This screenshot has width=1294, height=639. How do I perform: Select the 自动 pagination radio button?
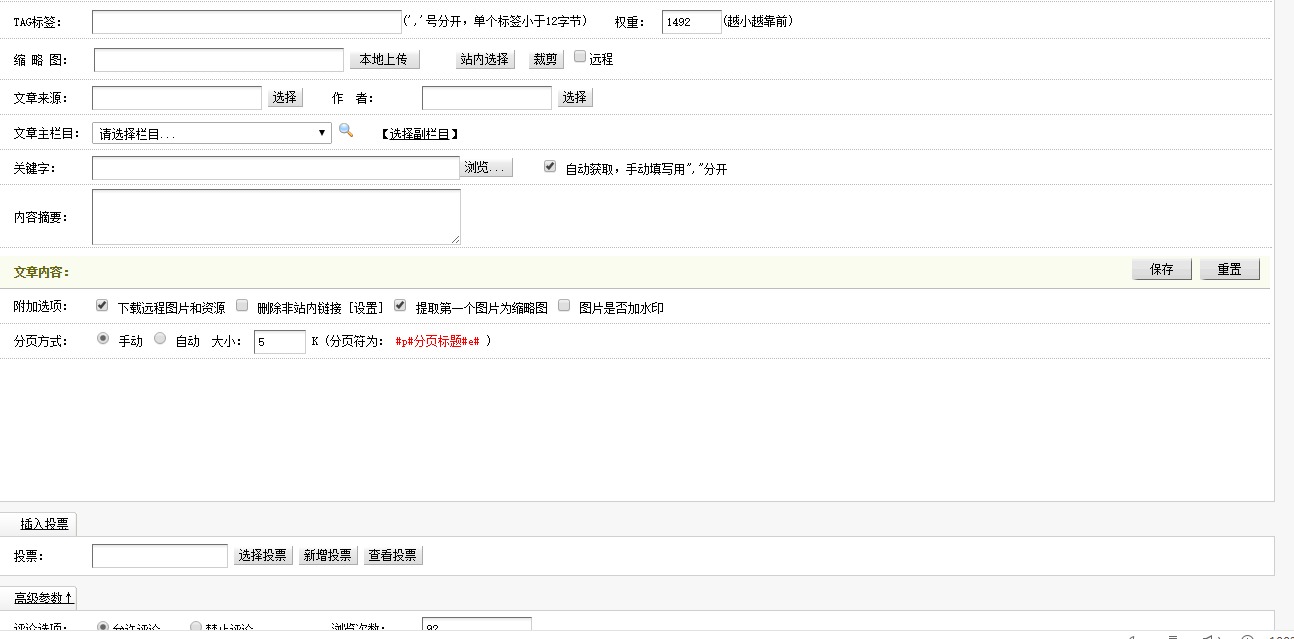pyautogui.click(x=159, y=339)
